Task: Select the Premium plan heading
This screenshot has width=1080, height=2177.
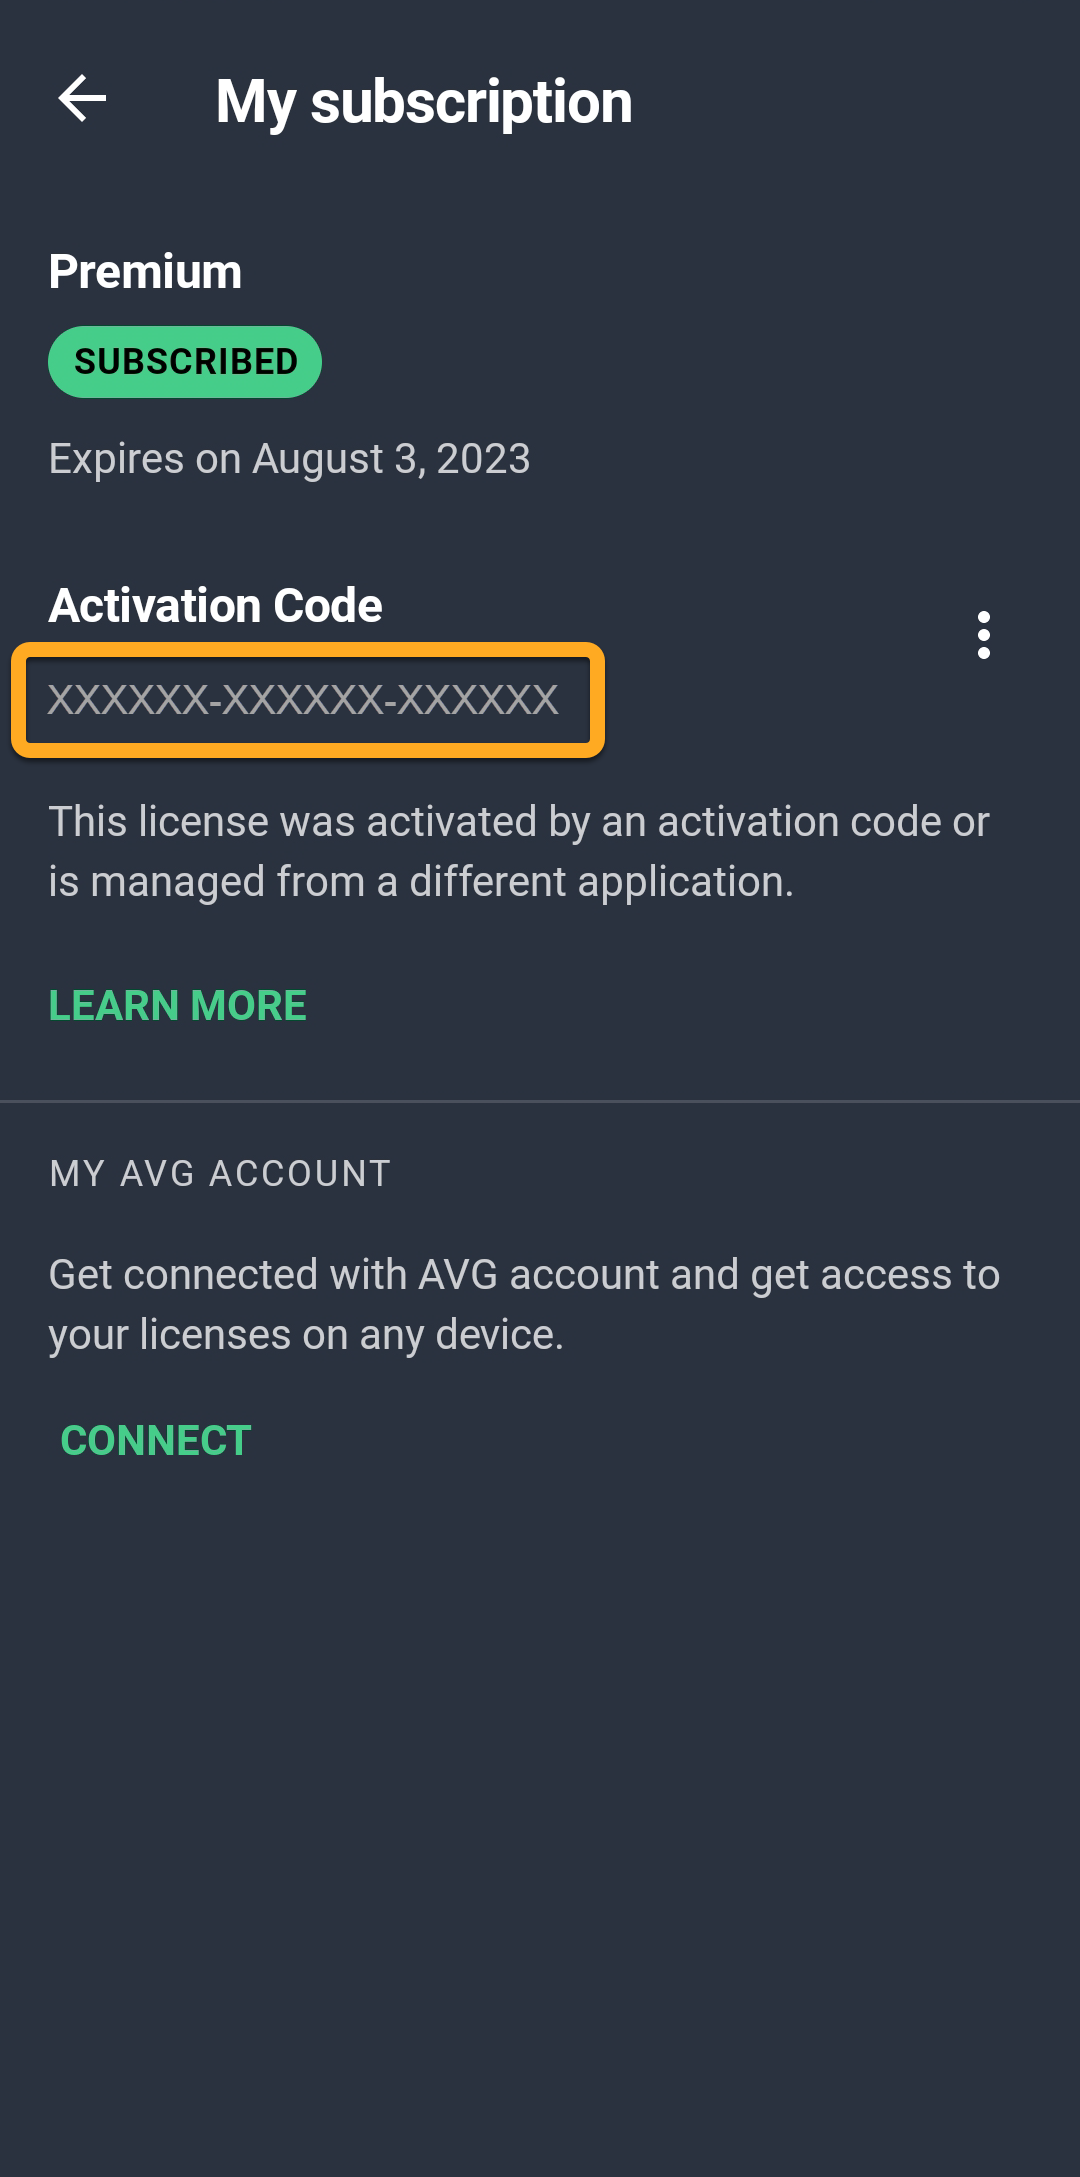Action: tap(146, 272)
